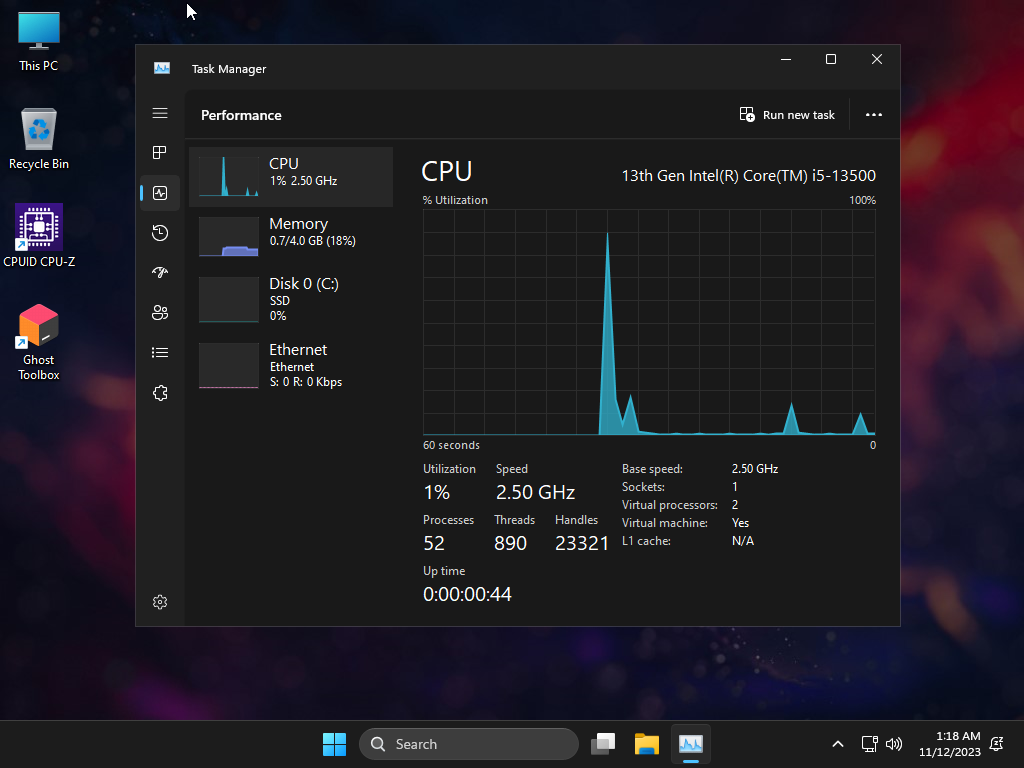The width and height of the screenshot is (1024, 768).
Task: Select the Ethernet performance item
Action: (291, 365)
